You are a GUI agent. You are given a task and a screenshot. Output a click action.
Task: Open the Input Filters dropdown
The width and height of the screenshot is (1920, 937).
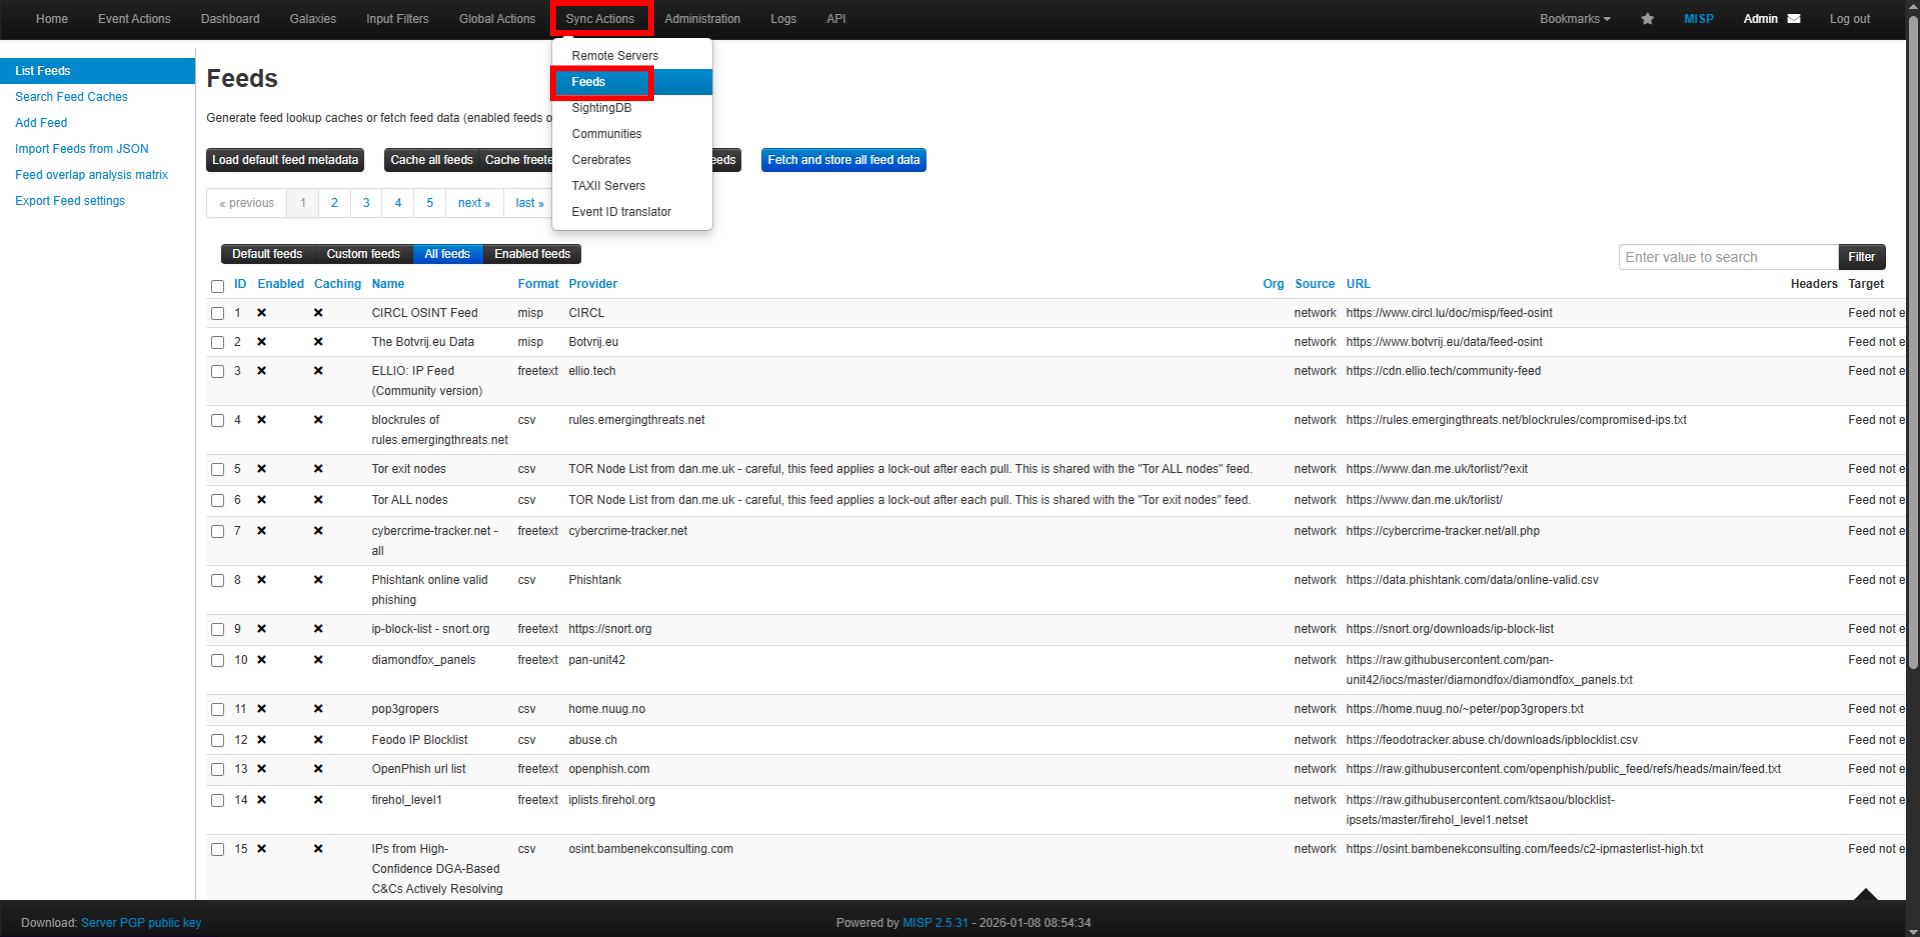coord(397,19)
